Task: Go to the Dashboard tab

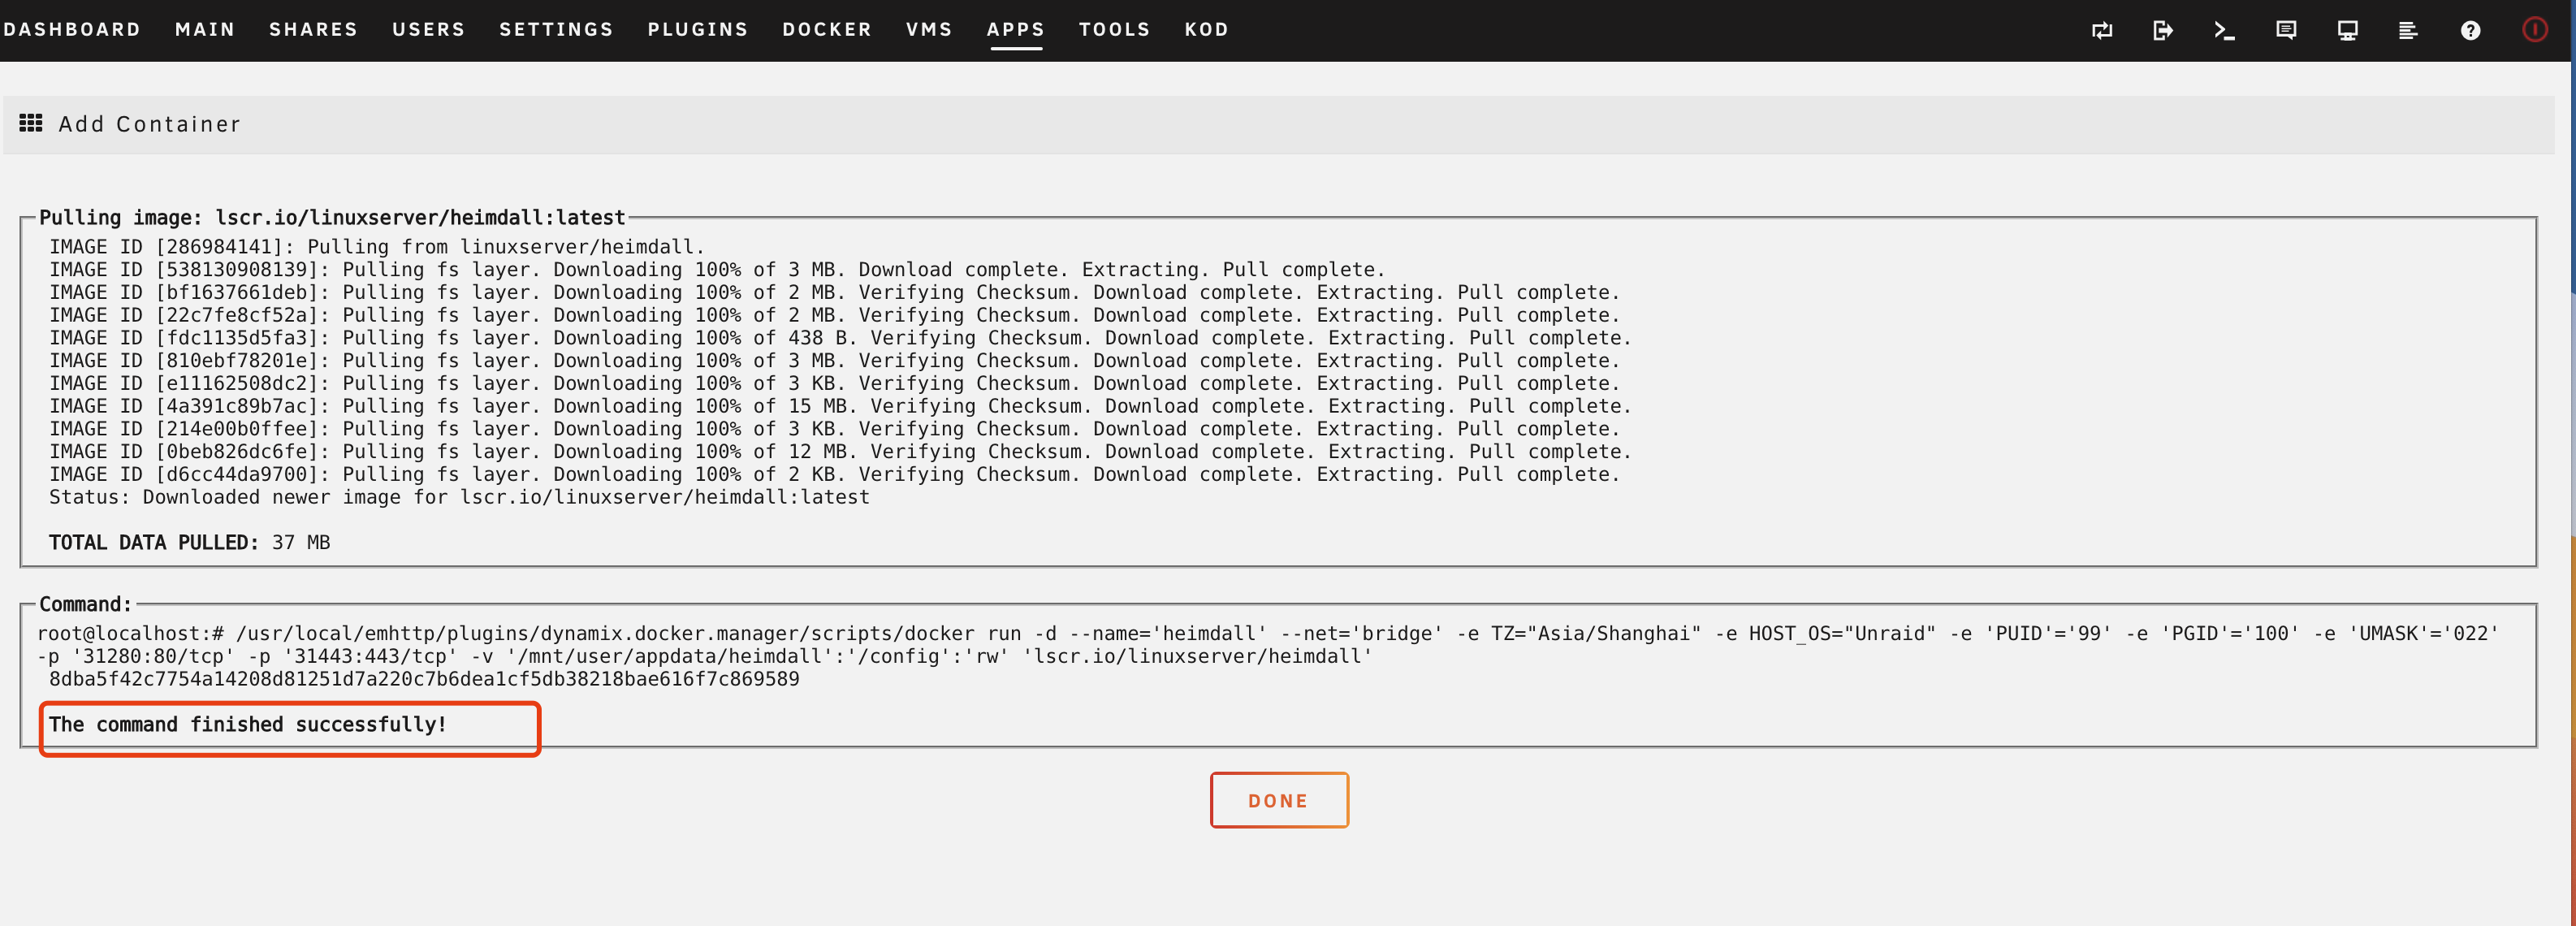Action: [x=72, y=30]
